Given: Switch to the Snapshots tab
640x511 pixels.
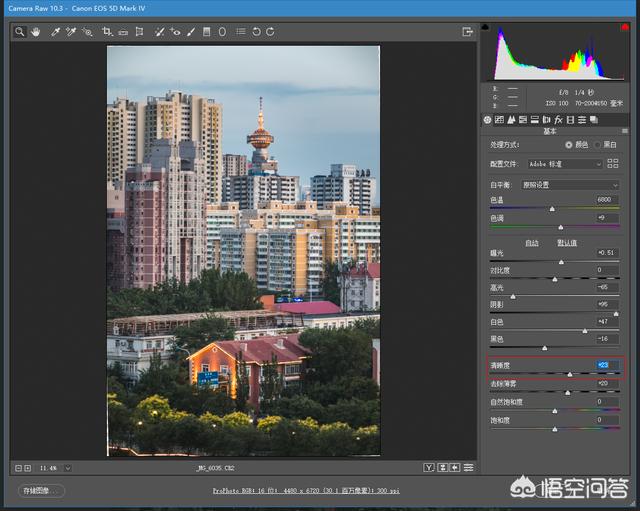Looking at the screenshot, I should click(x=594, y=120).
